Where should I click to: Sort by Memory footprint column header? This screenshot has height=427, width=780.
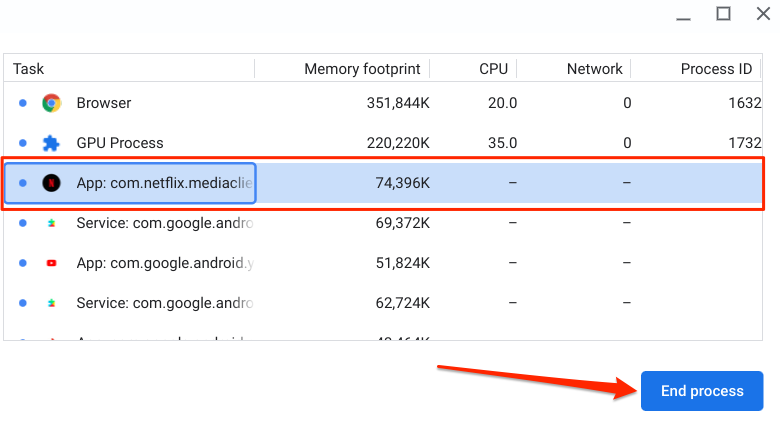coord(366,69)
